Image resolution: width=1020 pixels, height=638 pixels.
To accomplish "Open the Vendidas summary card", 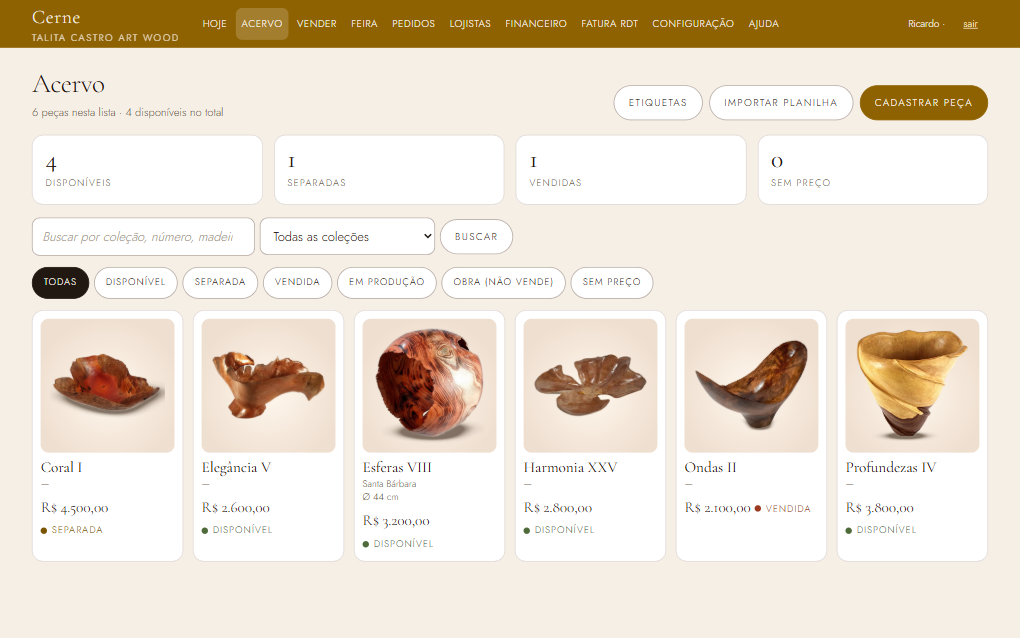I will click(631, 170).
